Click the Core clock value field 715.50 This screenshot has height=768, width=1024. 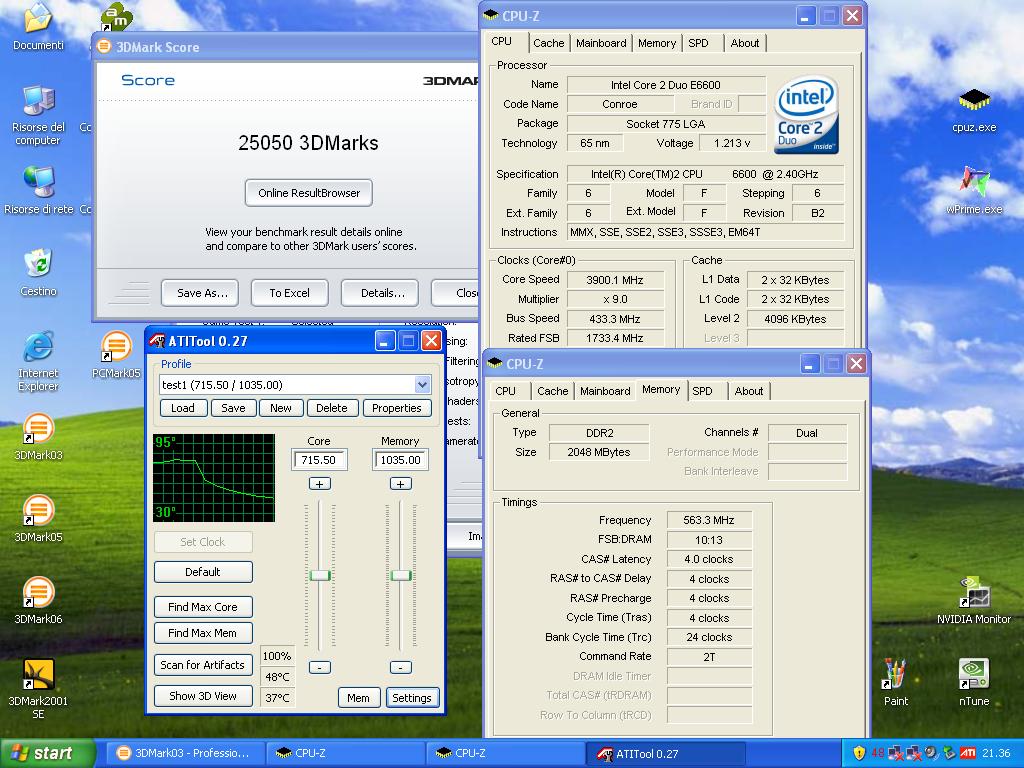click(x=319, y=460)
